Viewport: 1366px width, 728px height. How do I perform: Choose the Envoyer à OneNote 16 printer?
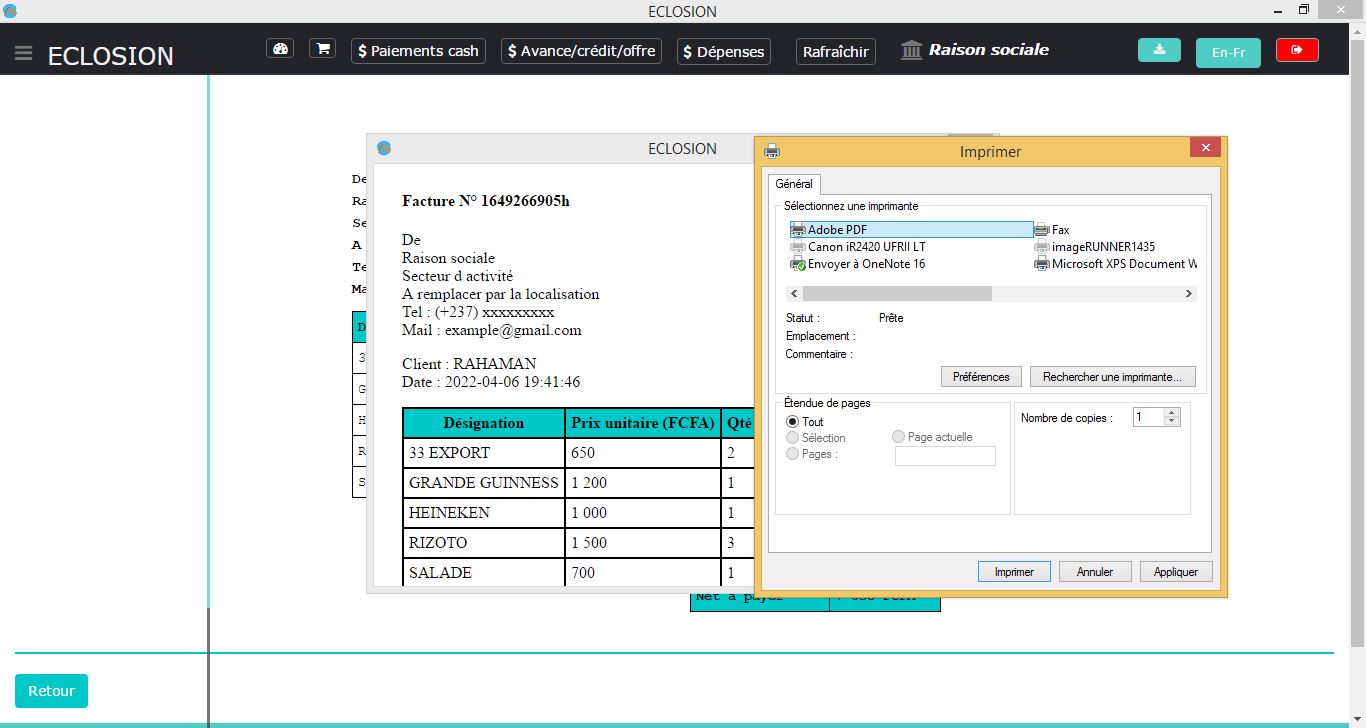click(866, 264)
